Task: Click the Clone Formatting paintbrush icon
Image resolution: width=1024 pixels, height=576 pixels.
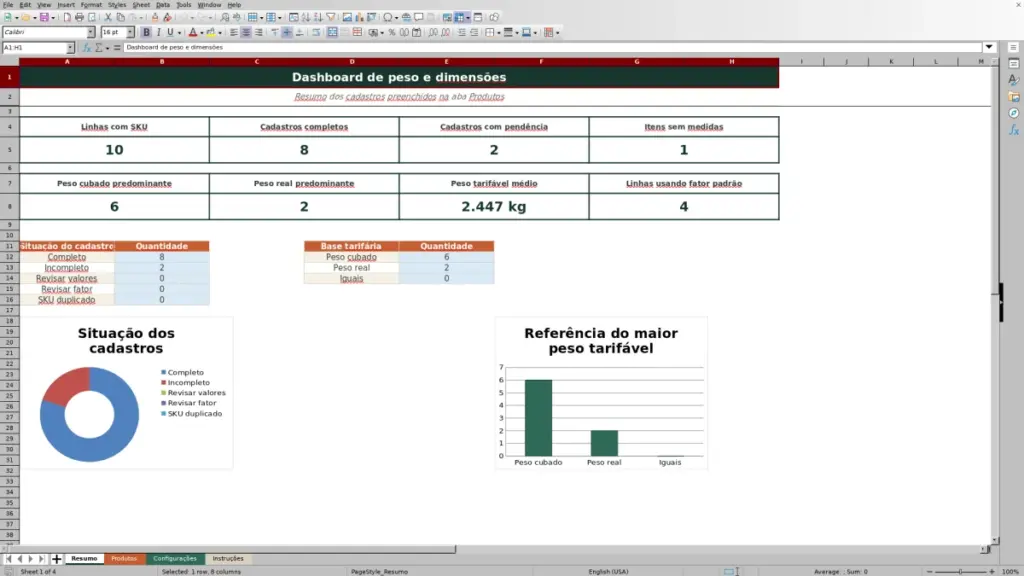Action: pos(155,18)
